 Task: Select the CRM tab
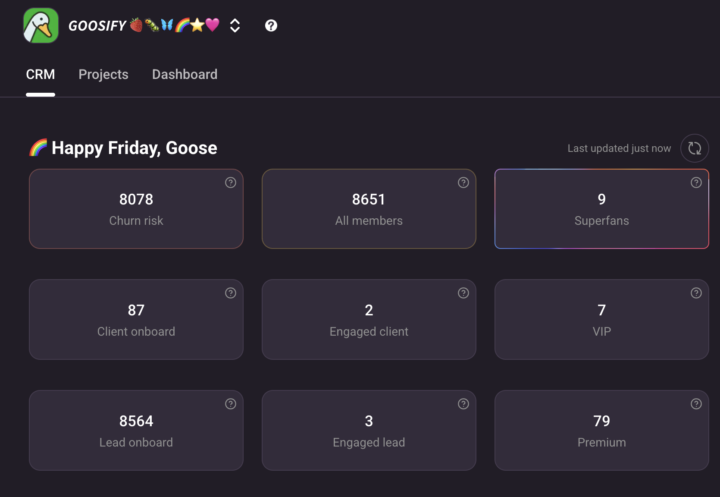(40, 74)
